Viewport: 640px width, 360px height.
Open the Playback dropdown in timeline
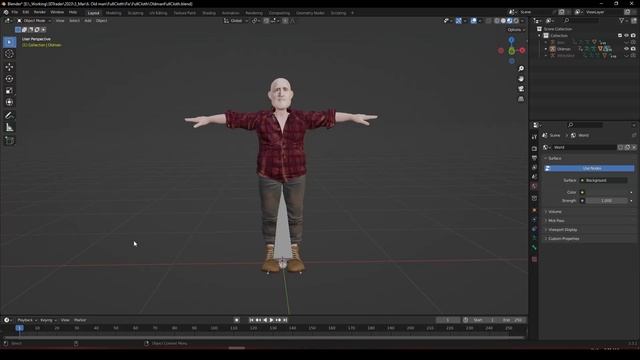[27, 320]
